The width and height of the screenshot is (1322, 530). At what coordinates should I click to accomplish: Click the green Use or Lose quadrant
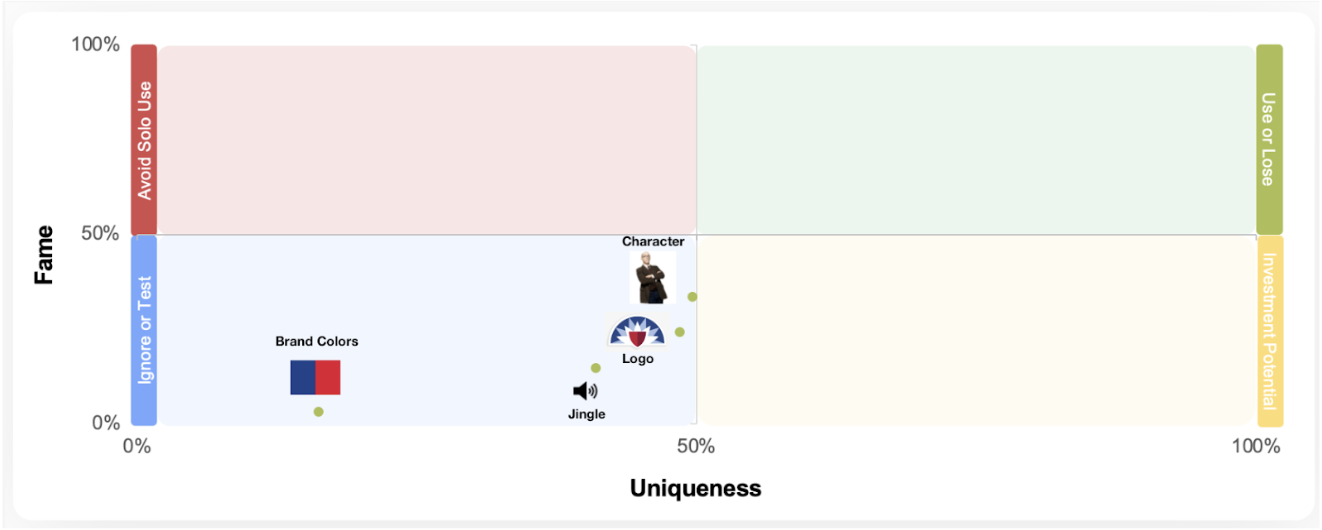pyautogui.click(x=976, y=139)
